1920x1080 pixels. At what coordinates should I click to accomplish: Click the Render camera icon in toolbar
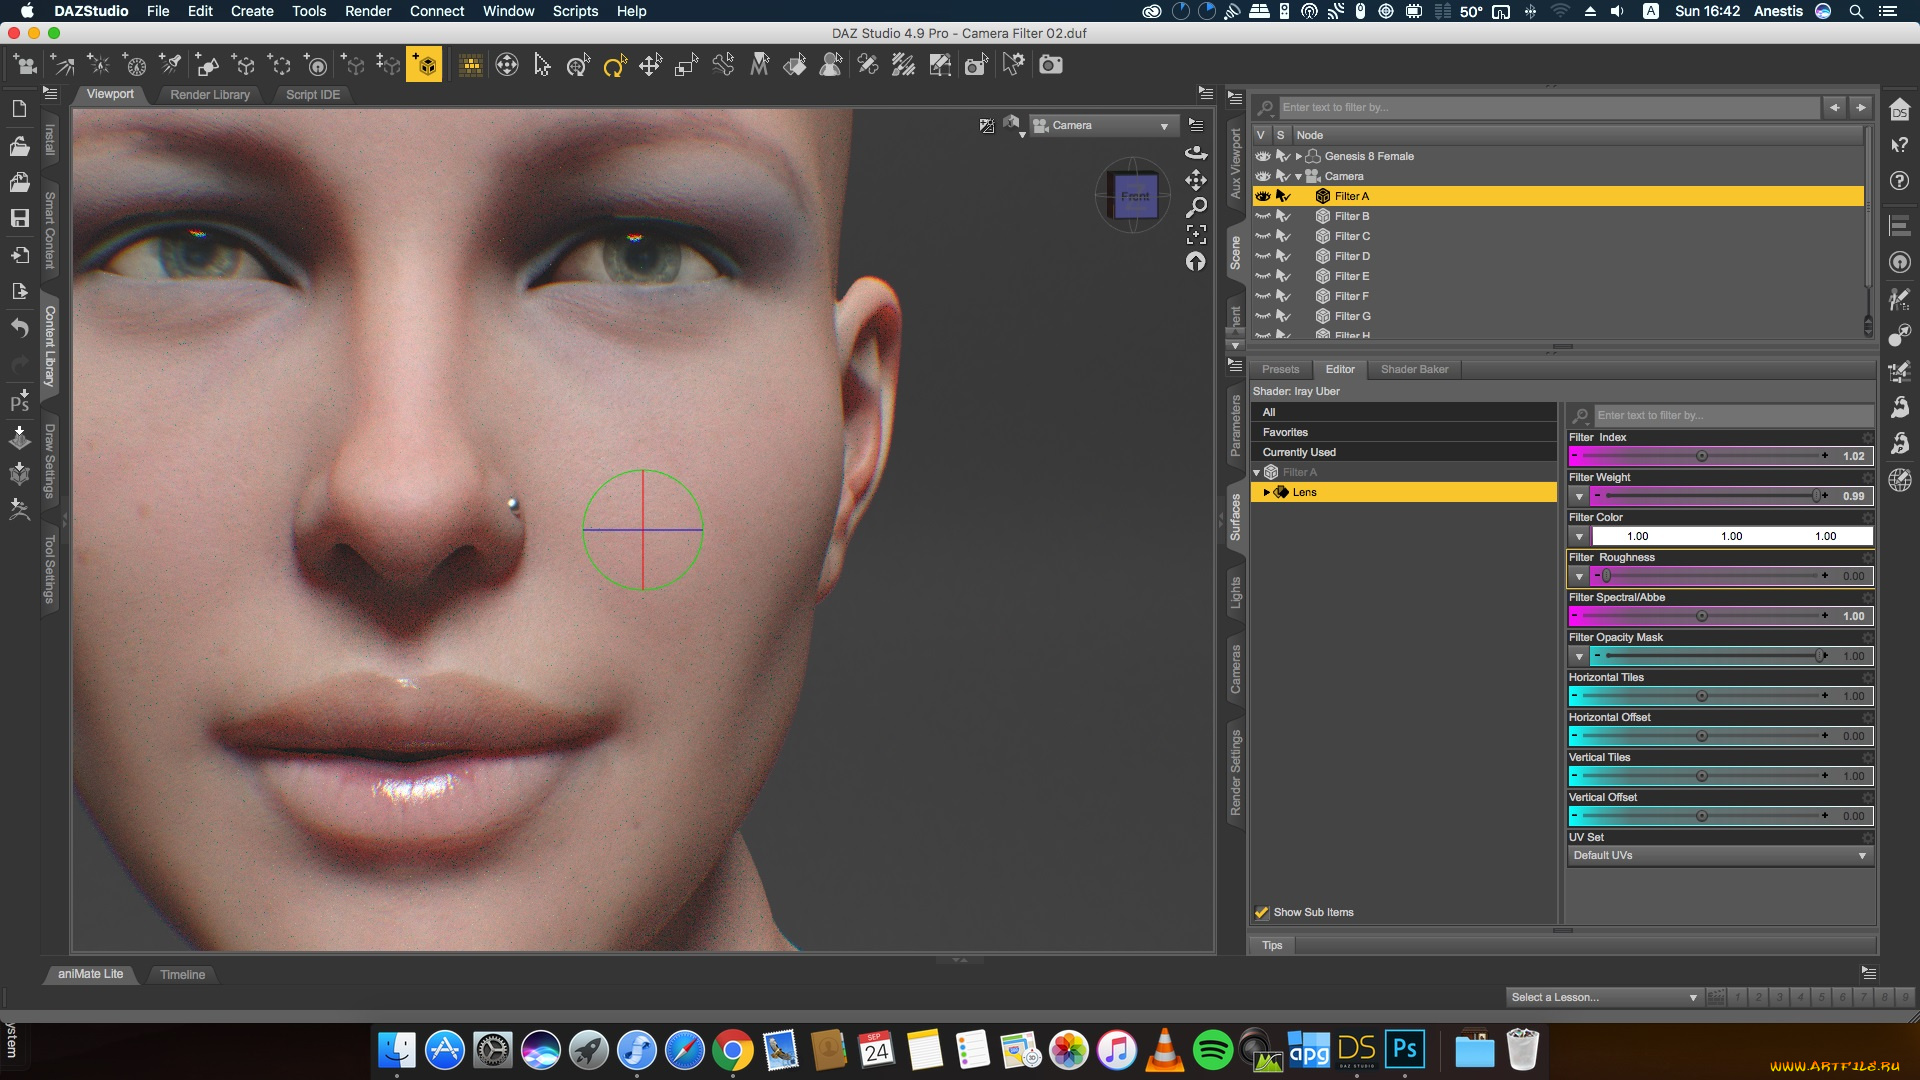[x=1050, y=66]
